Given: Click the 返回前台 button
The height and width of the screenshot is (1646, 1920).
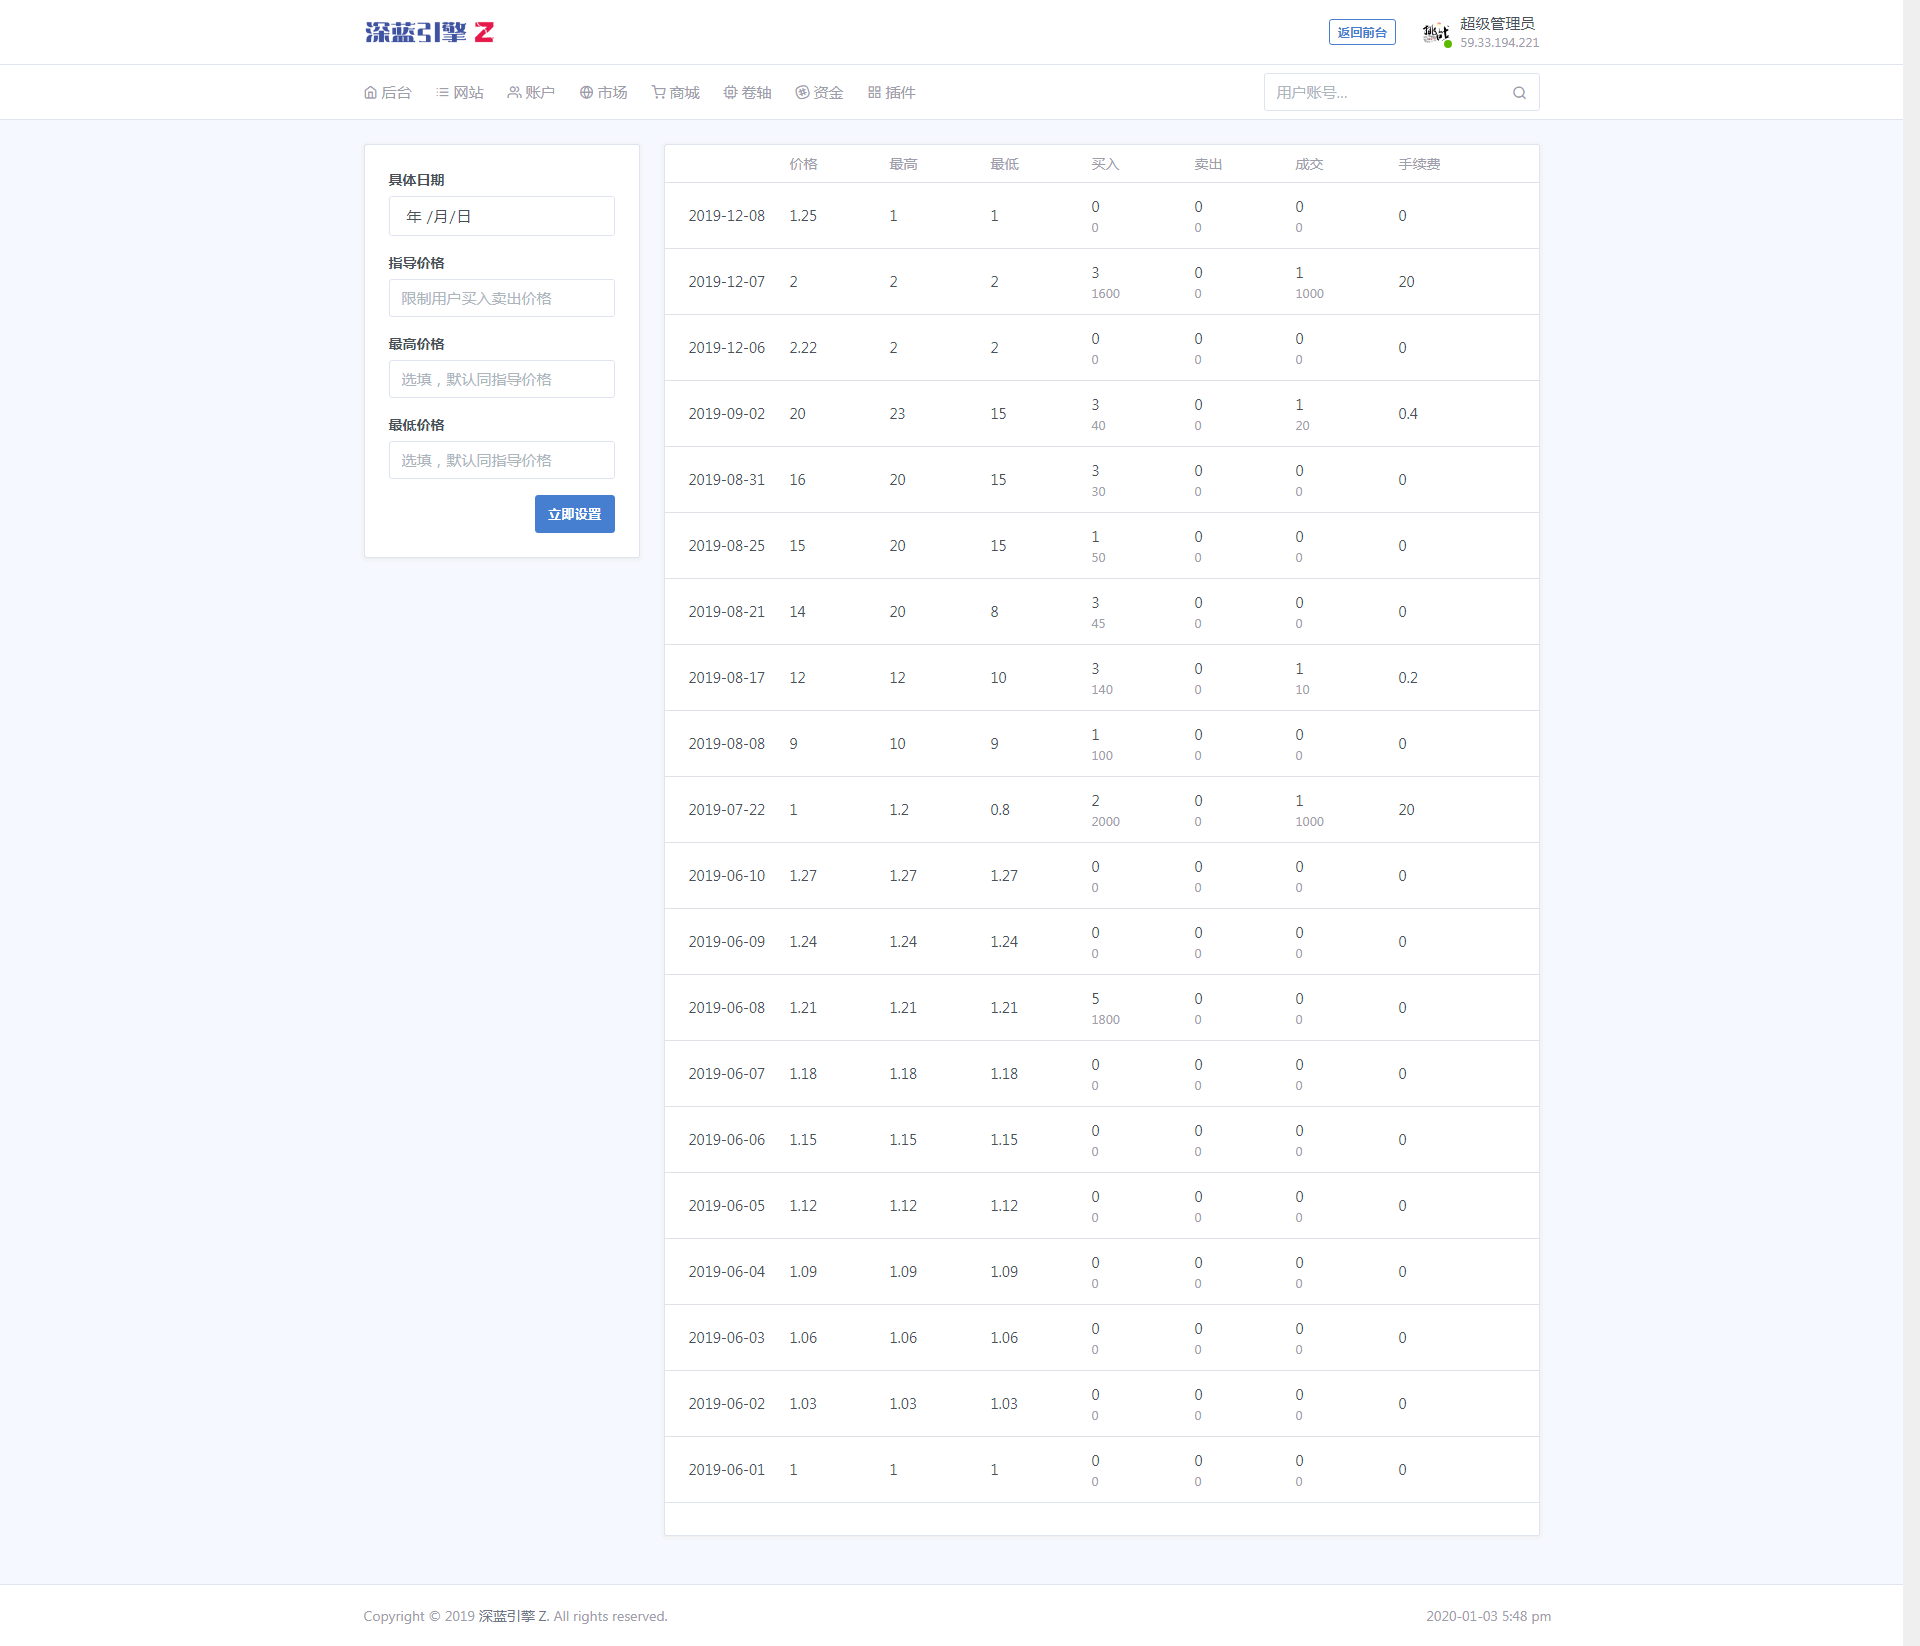Looking at the screenshot, I should 1361,33.
